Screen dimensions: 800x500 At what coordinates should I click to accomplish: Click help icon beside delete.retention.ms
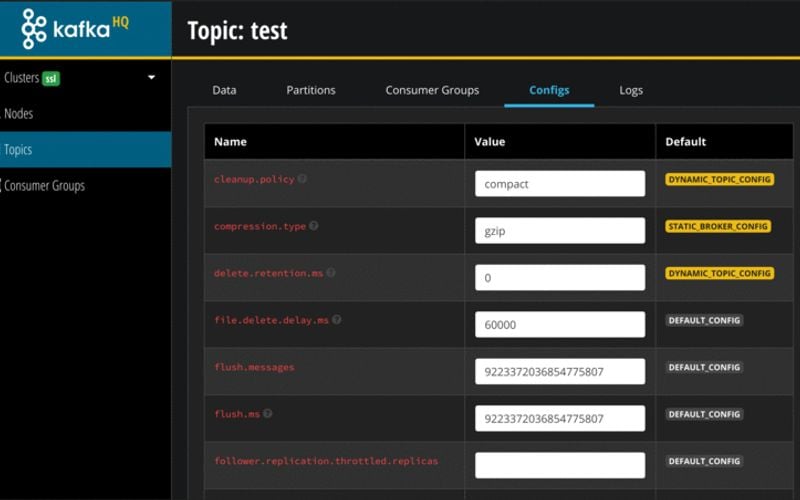[x=331, y=272]
